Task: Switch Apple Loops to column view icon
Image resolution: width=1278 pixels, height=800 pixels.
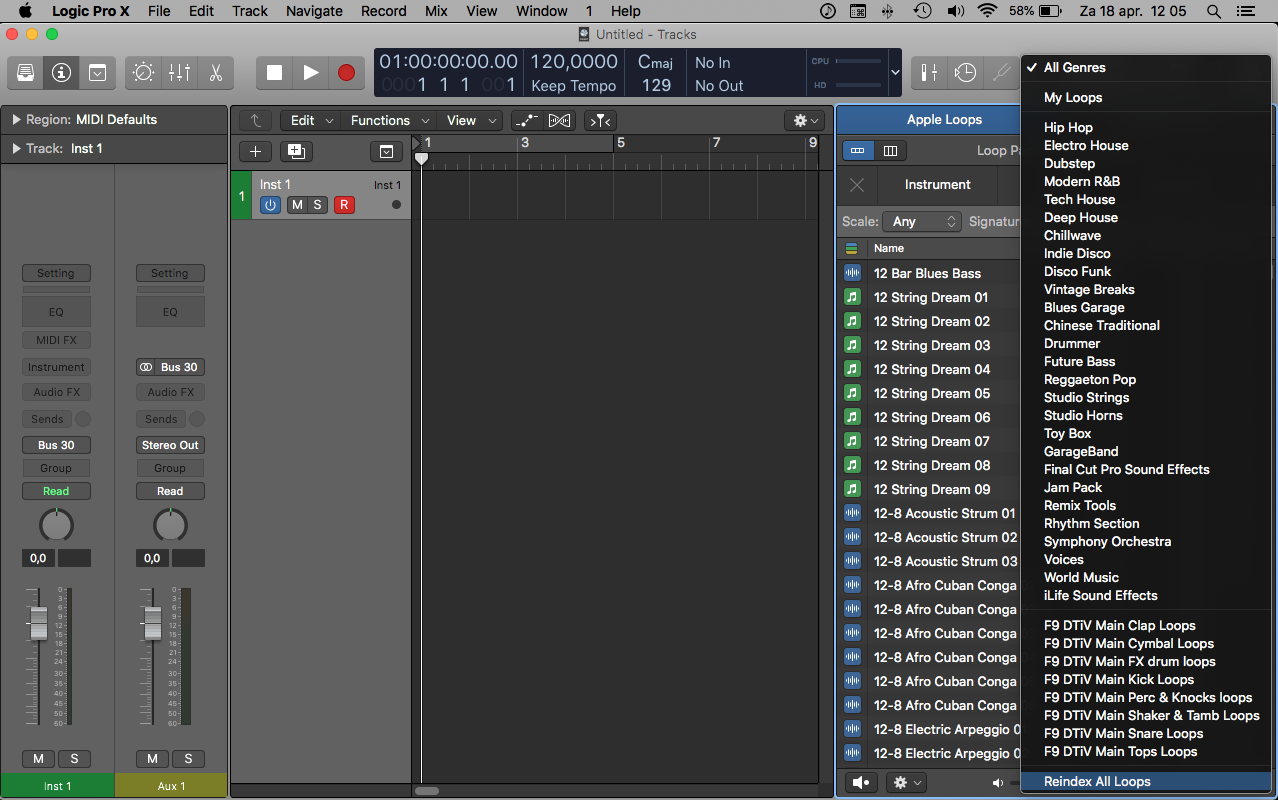Action: click(888, 150)
